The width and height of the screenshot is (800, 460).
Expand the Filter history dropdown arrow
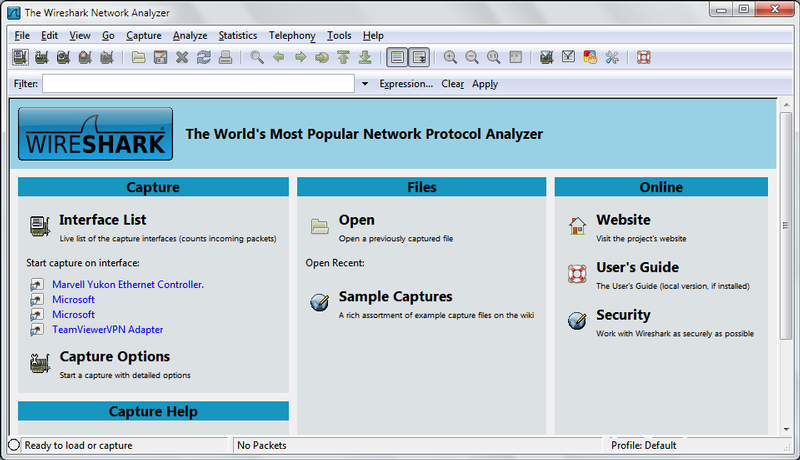[365, 84]
